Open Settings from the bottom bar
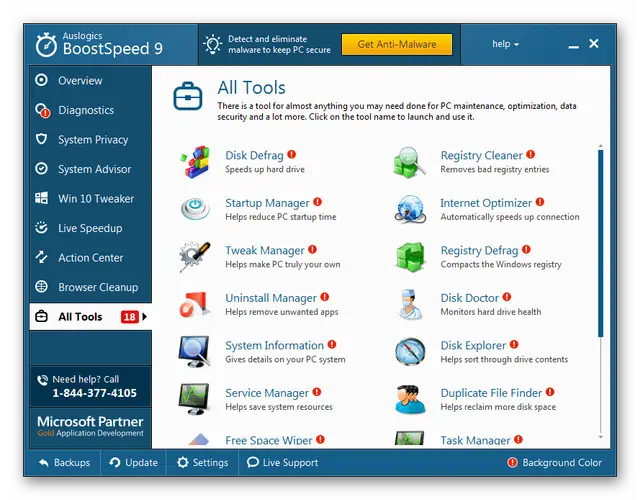Screen dimensions: 640x500 click(202, 462)
